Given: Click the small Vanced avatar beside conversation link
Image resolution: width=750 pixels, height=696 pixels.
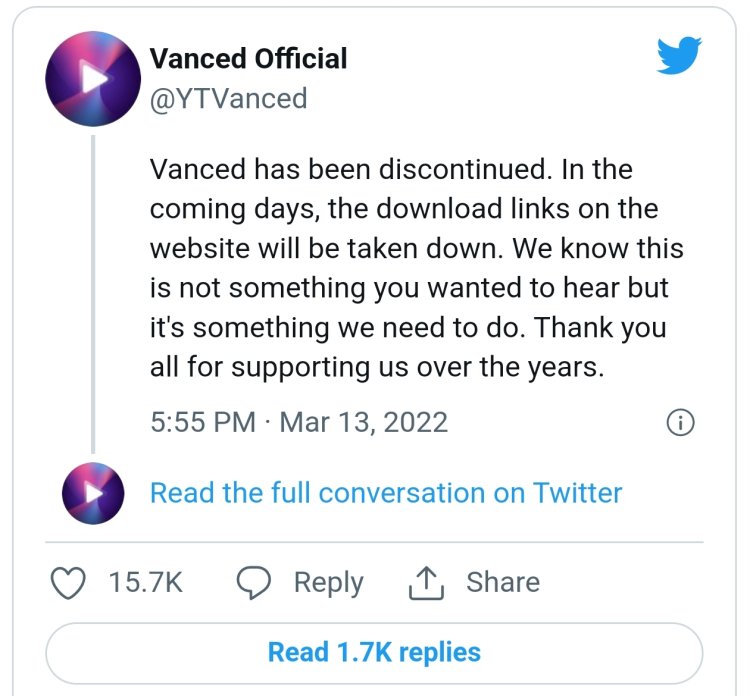Looking at the screenshot, I should [x=93, y=493].
